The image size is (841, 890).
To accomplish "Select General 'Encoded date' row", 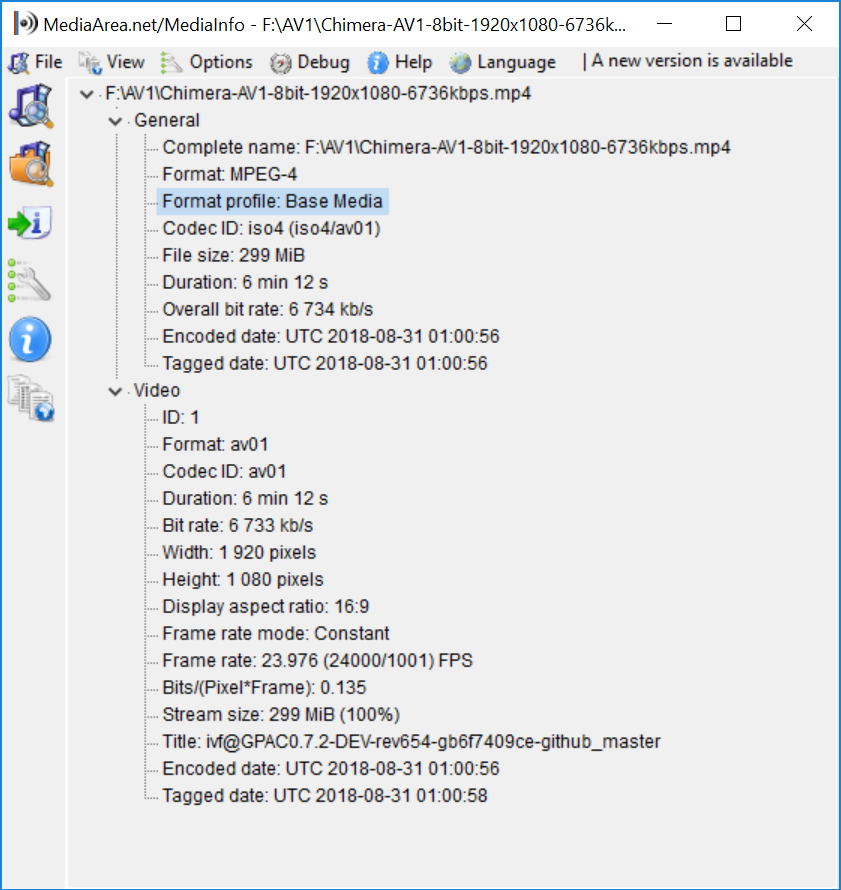I will pos(331,337).
